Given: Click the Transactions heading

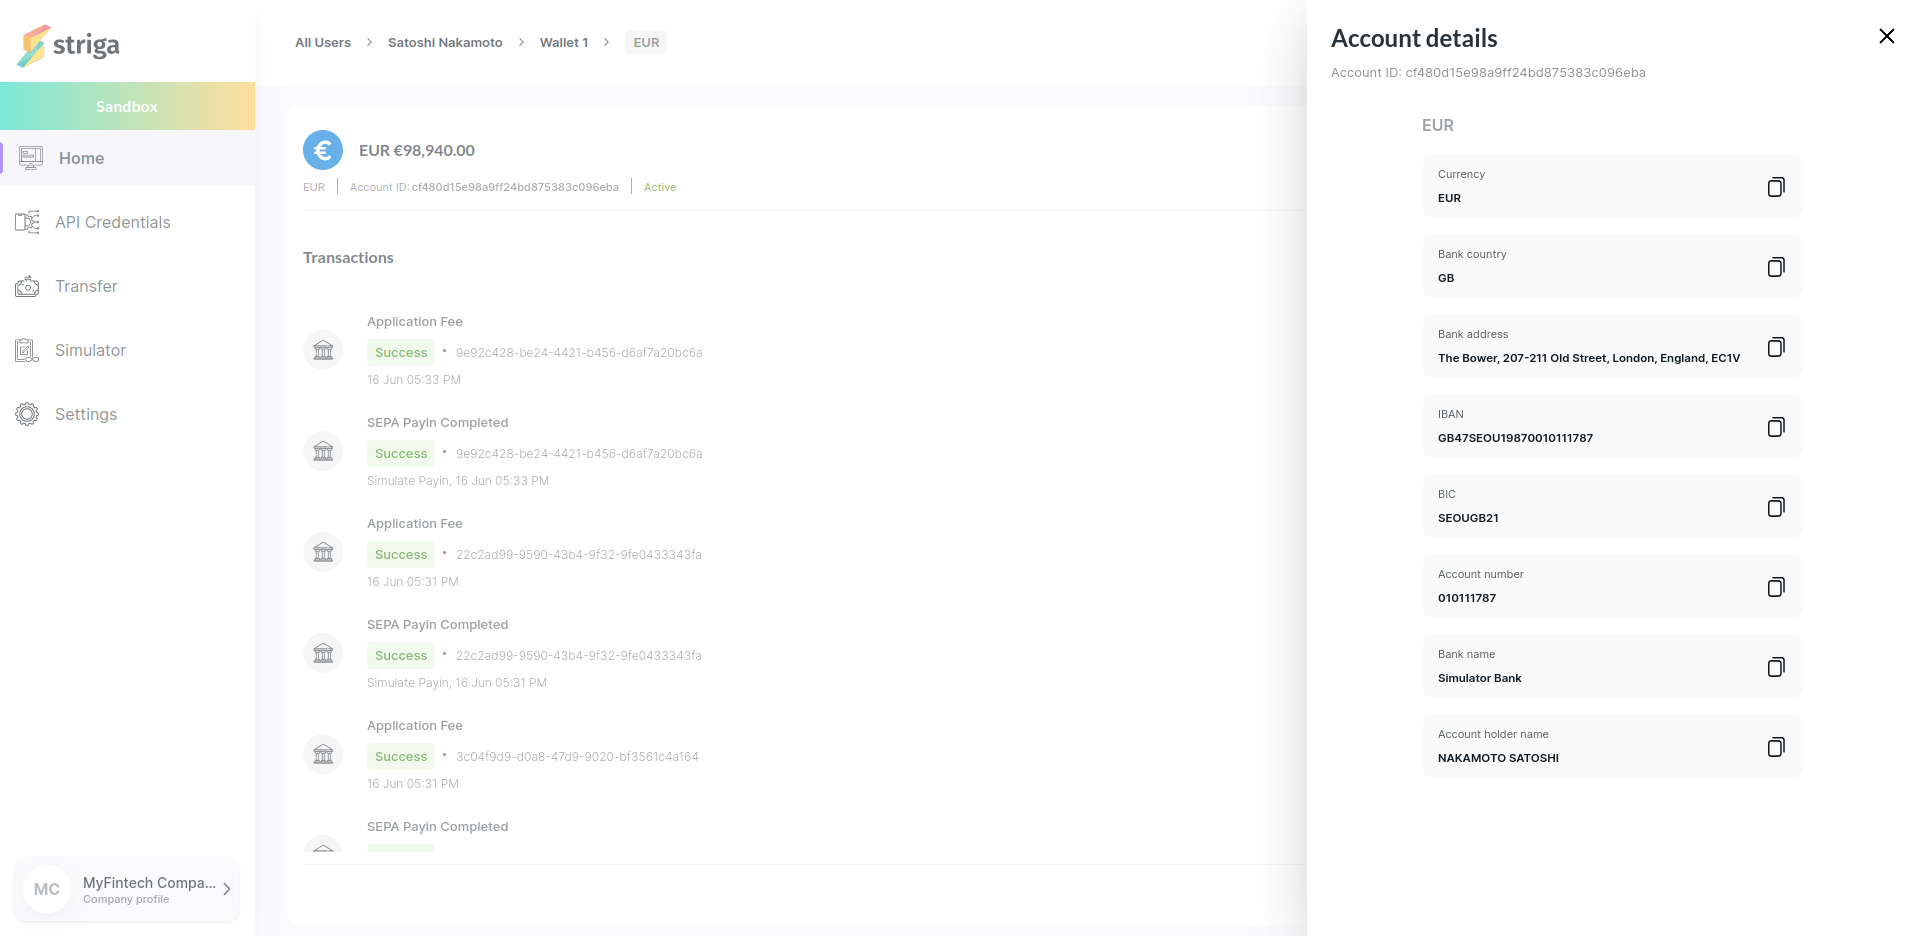Looking at the screenshot, I should 348,258.
